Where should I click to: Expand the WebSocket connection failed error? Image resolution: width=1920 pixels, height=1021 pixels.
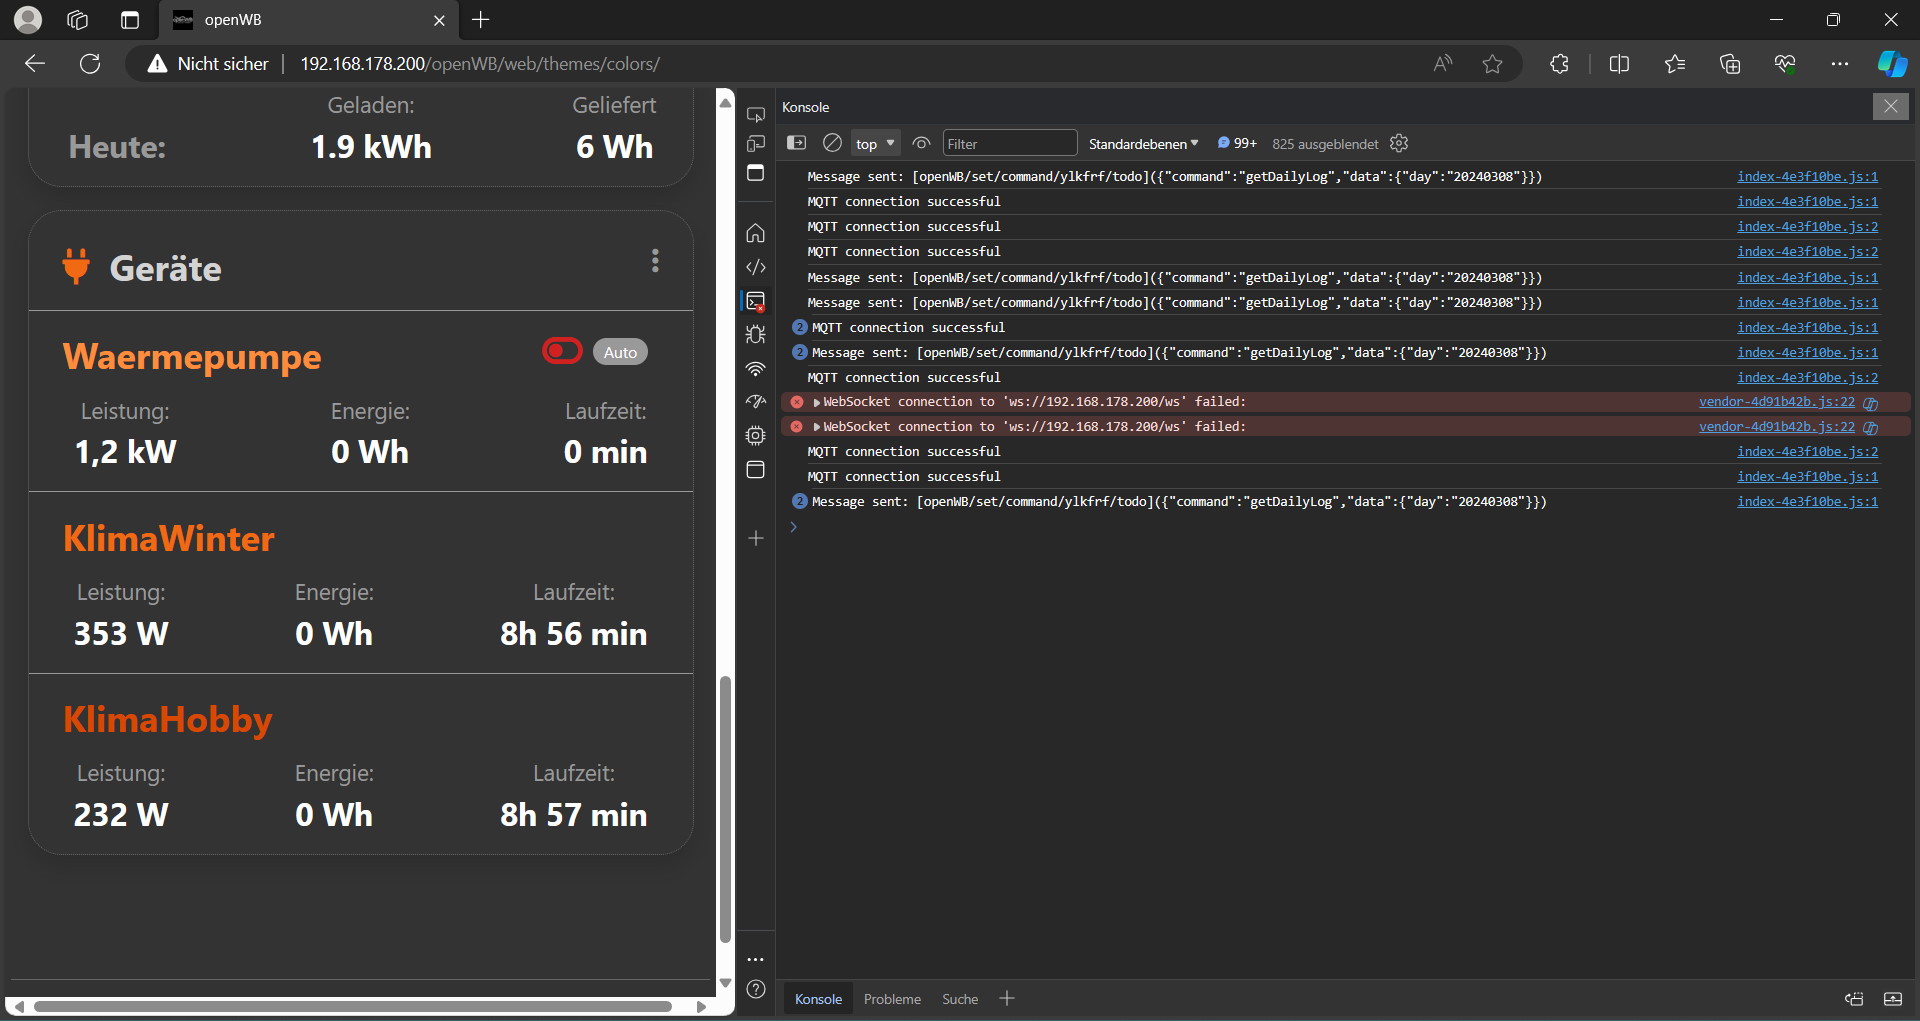coord(816,401)
